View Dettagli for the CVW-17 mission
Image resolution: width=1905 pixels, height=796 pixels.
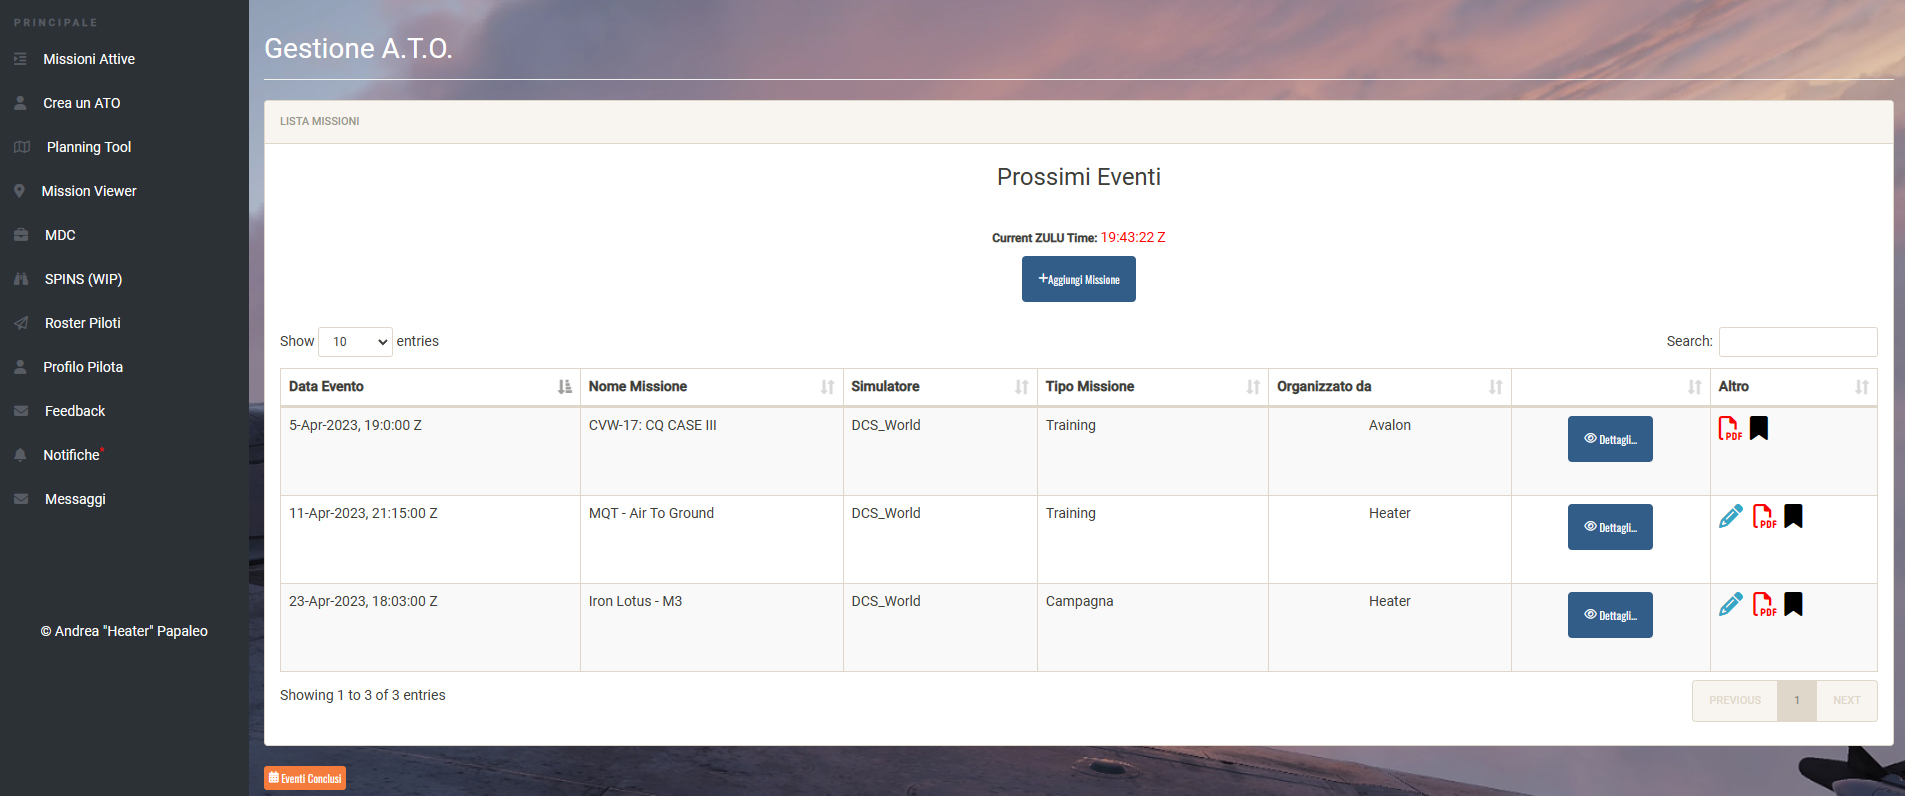[x=1609, y=439]
